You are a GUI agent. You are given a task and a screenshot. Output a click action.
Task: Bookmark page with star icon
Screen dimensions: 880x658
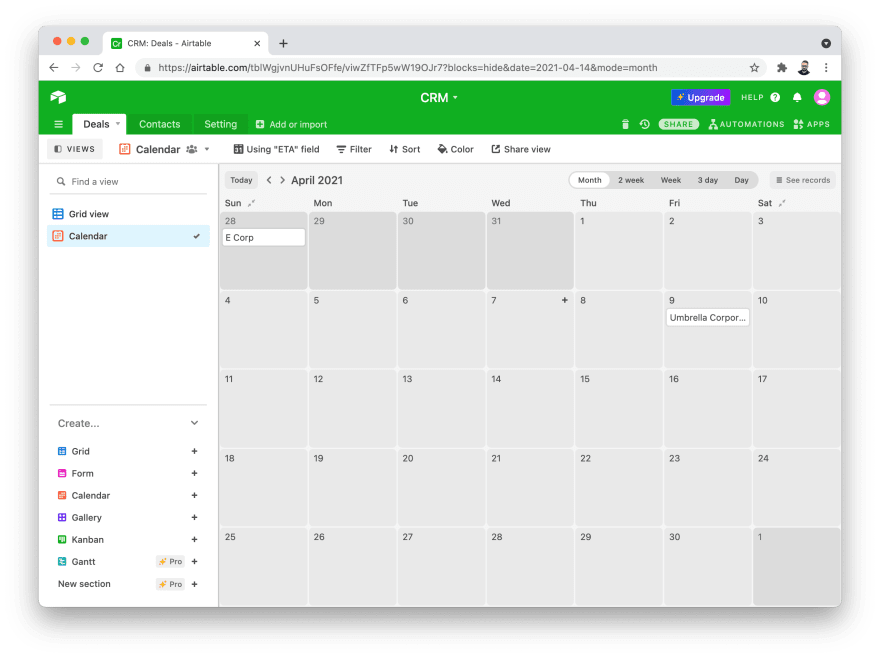point(754,67)
